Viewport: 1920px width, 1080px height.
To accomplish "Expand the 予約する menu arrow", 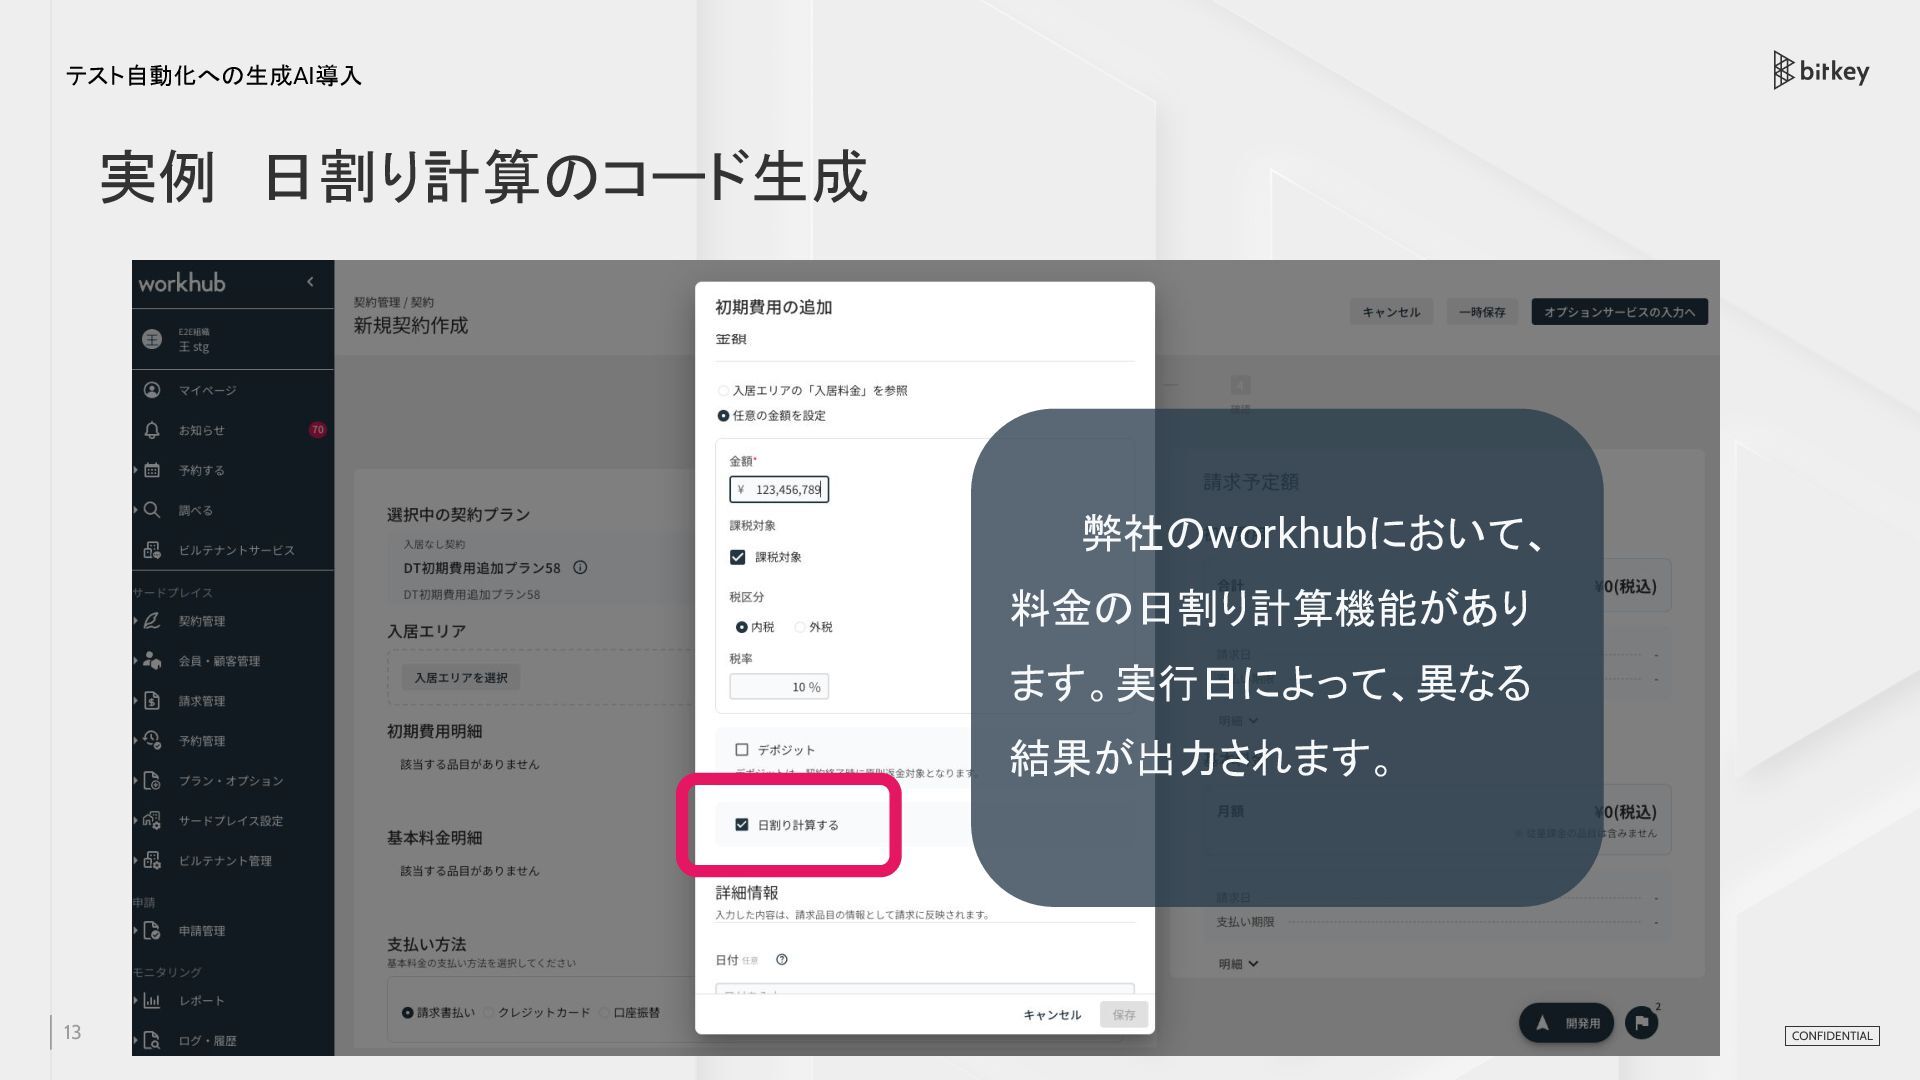I will click(x=136, y=470).
